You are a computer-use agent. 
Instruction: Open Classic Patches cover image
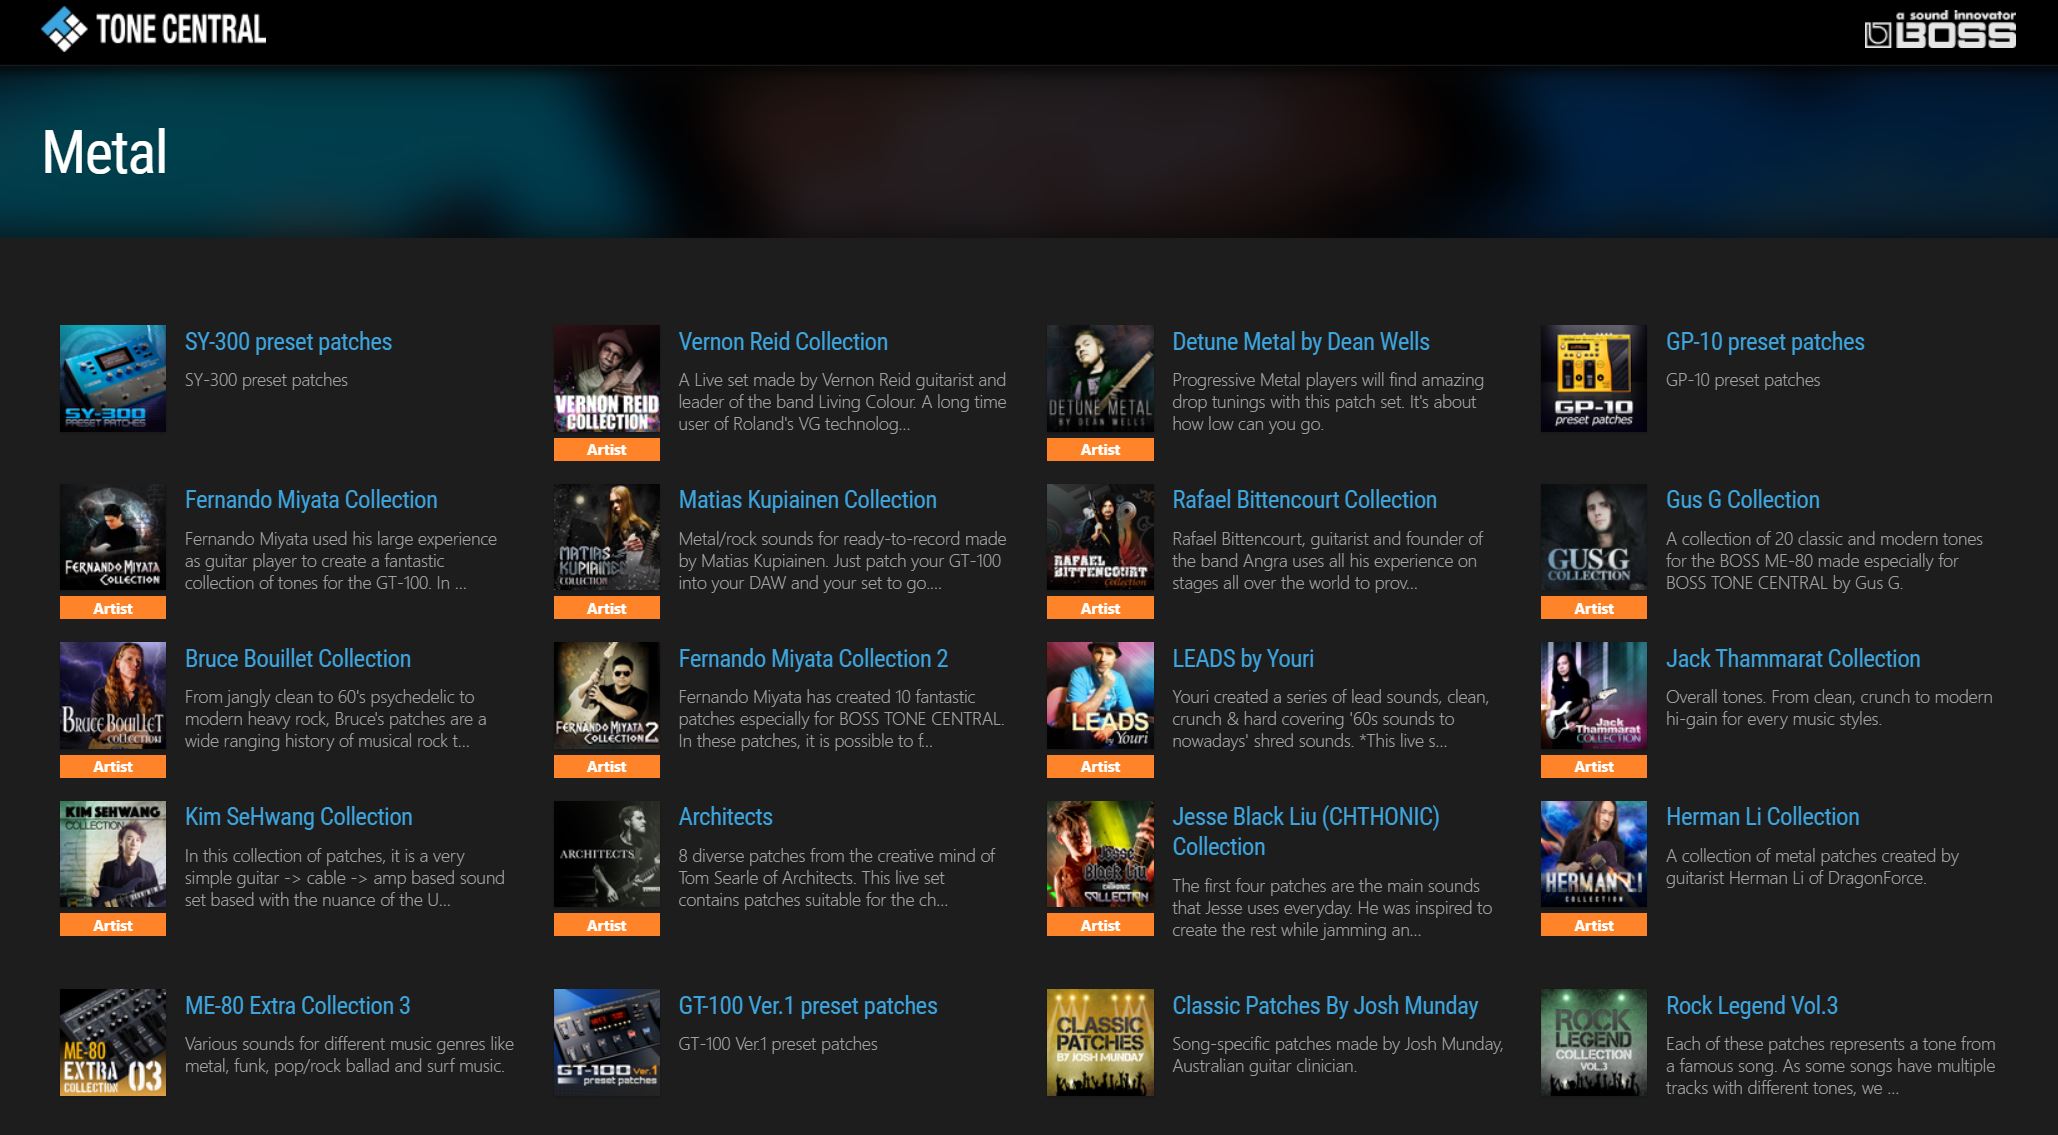tap(1100, 1042)
